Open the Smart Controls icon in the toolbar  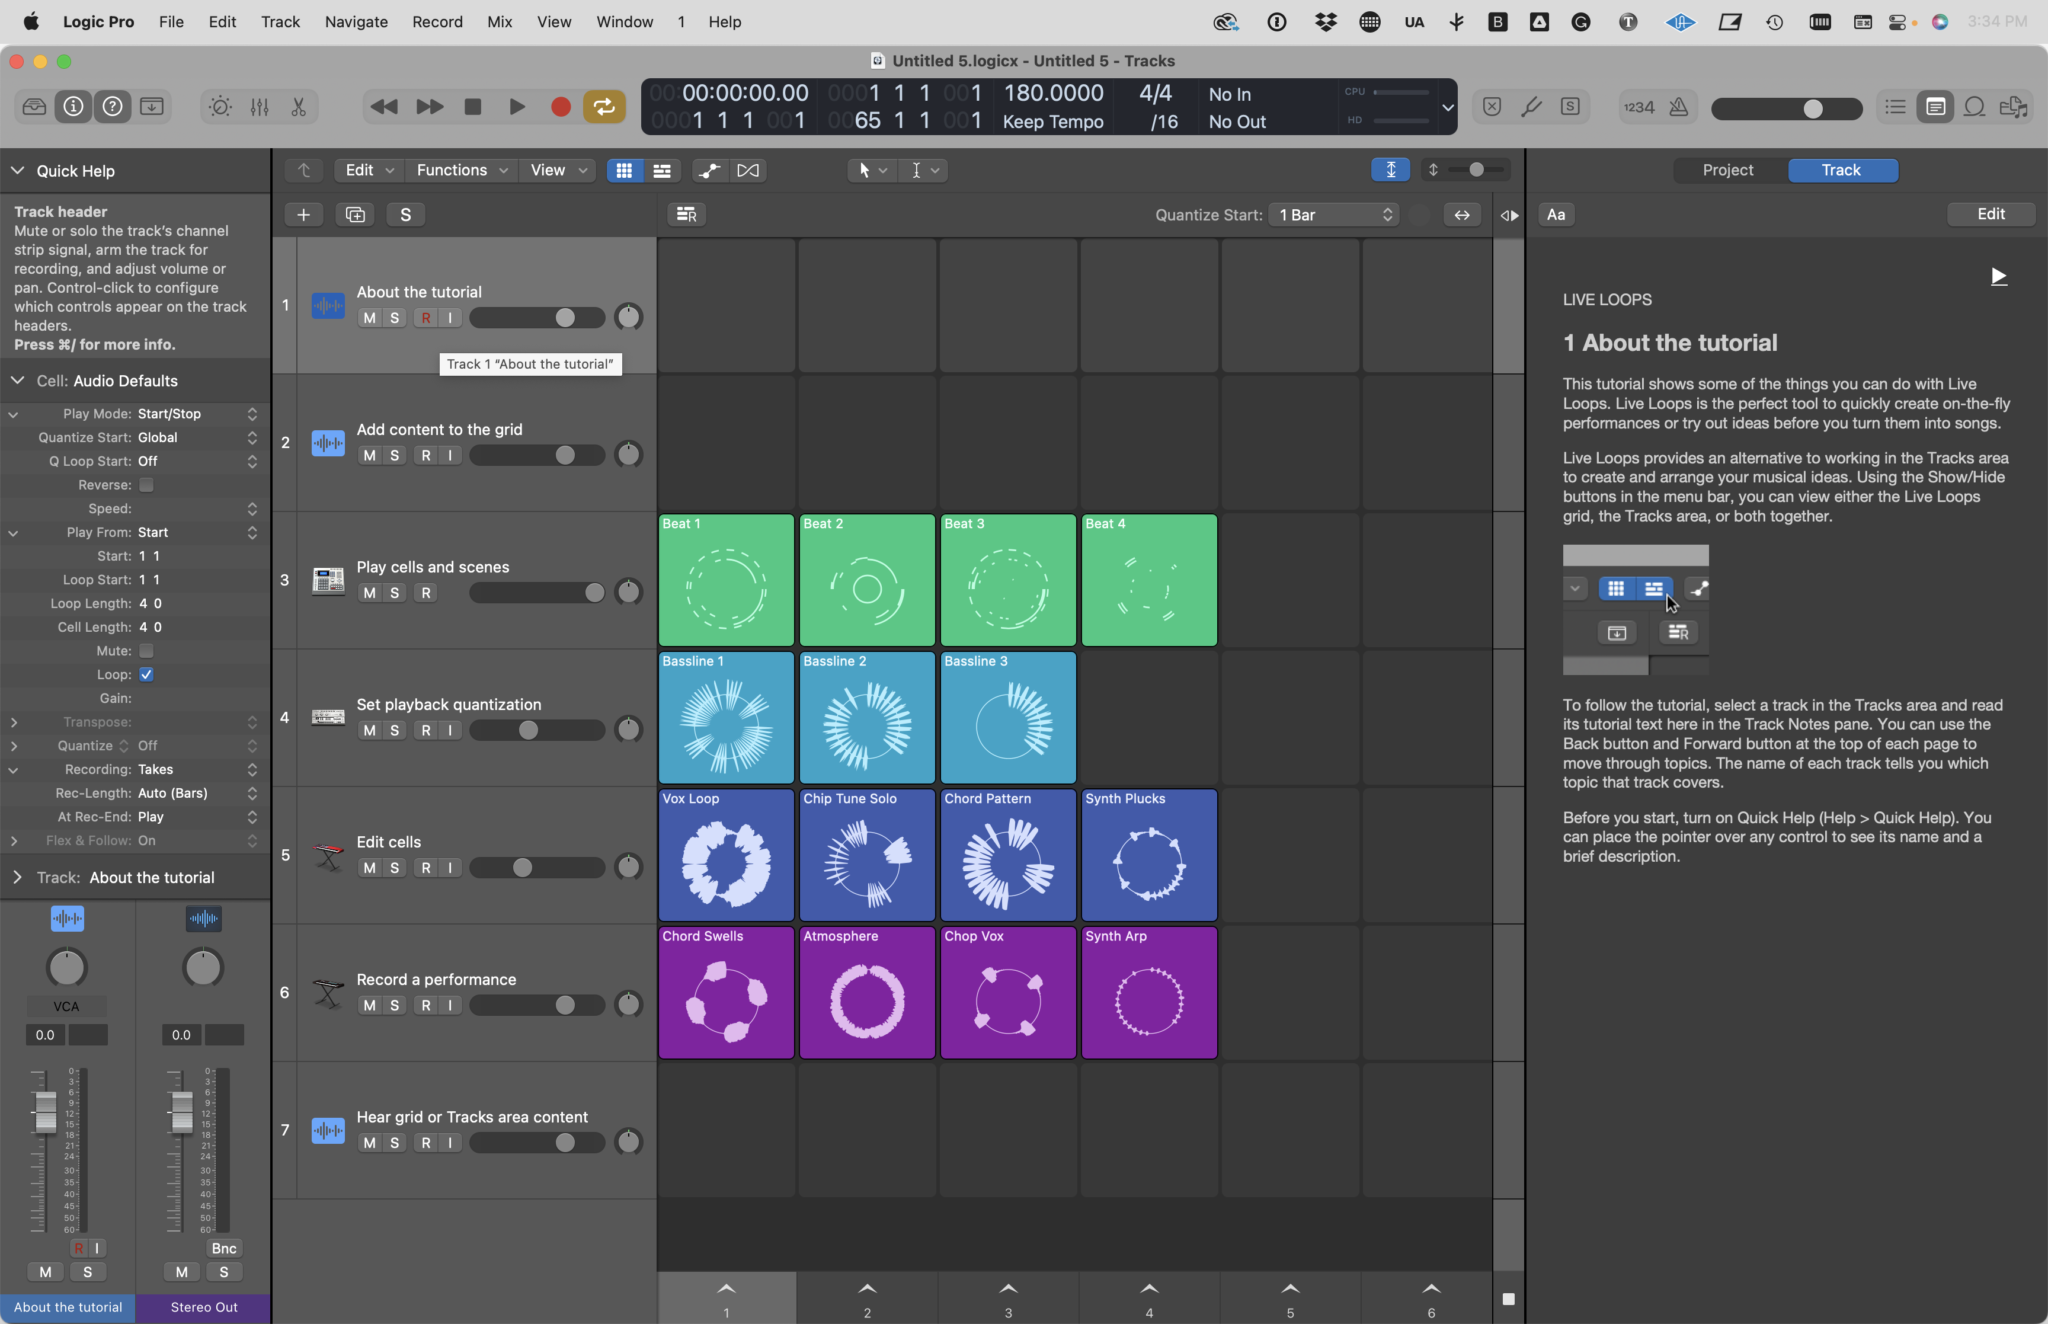point(219,106)
